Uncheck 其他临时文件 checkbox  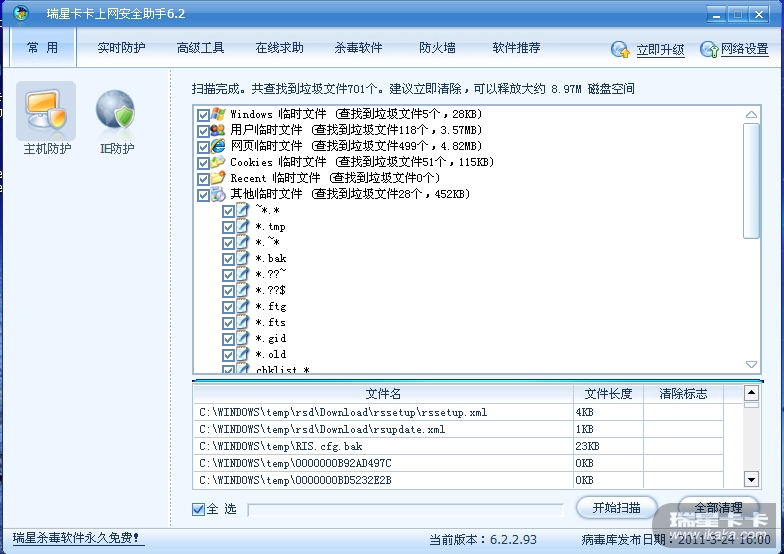(203, 195)
